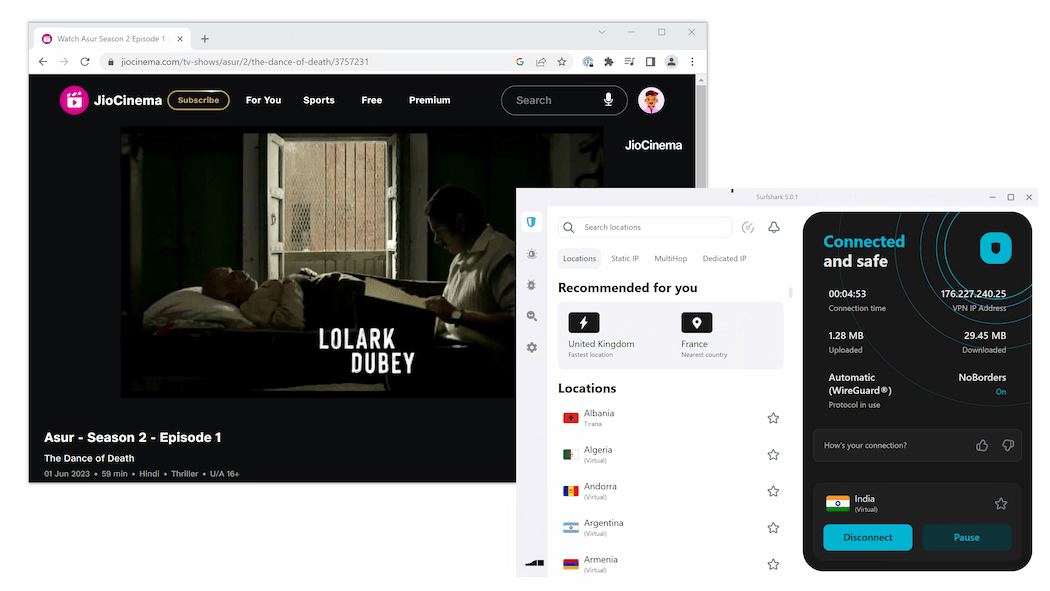Click Surfshark locations list scrollbar
The height and width of the screenshot is (591, 1050).
(x=791, y=292)
